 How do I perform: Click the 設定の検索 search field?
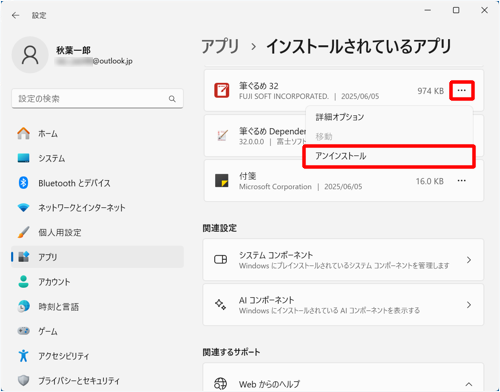97,99
